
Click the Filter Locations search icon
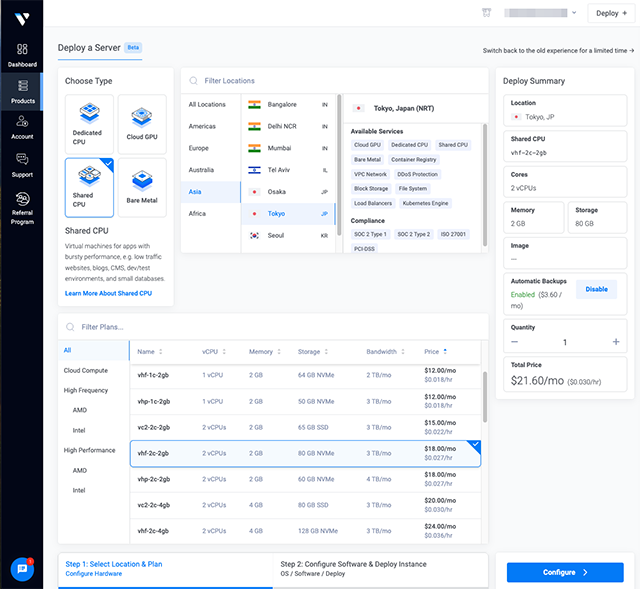193,81
